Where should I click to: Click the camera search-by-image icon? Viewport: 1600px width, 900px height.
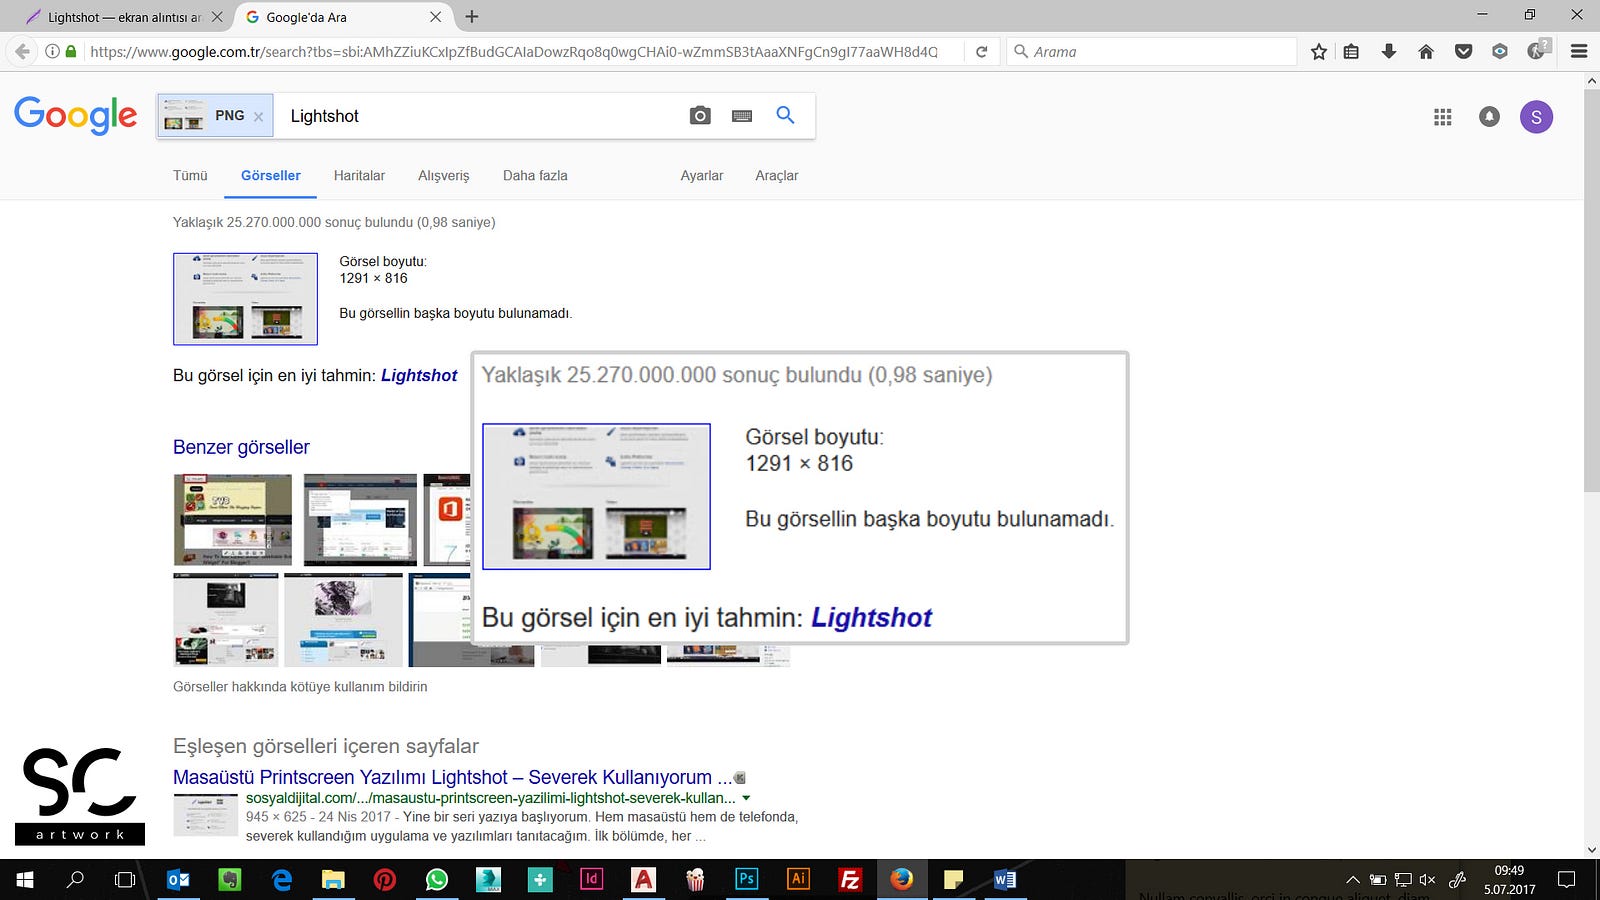pyautogui.click(x=700, y=116)
